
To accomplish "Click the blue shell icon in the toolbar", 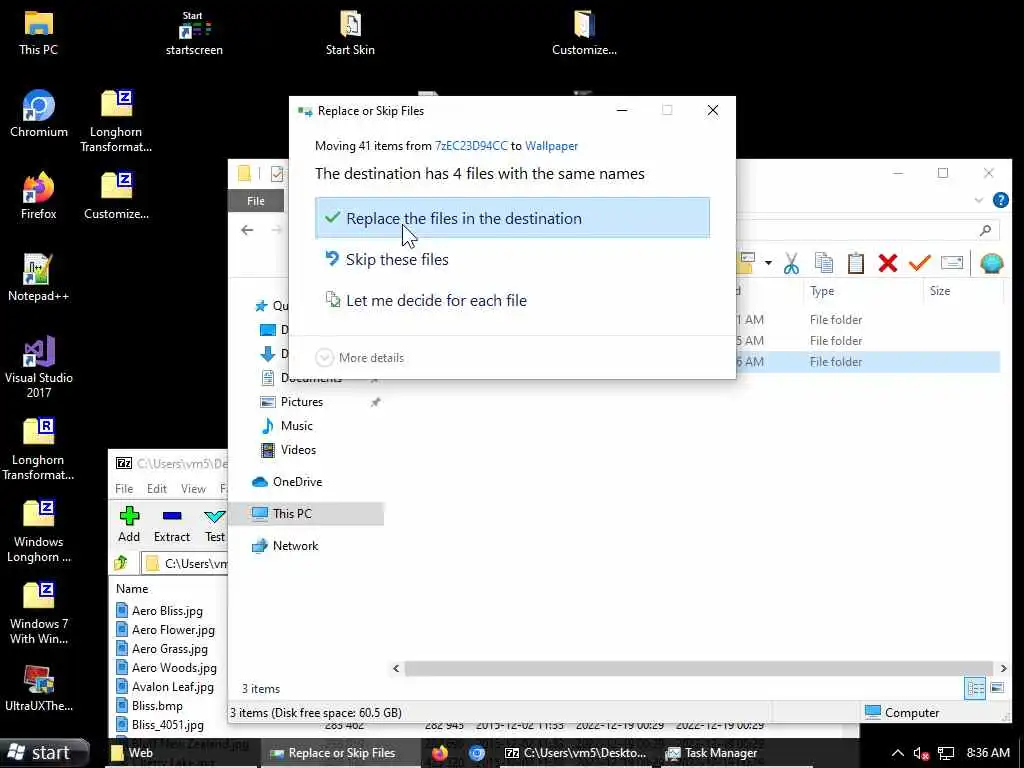I will pos(991,263).
